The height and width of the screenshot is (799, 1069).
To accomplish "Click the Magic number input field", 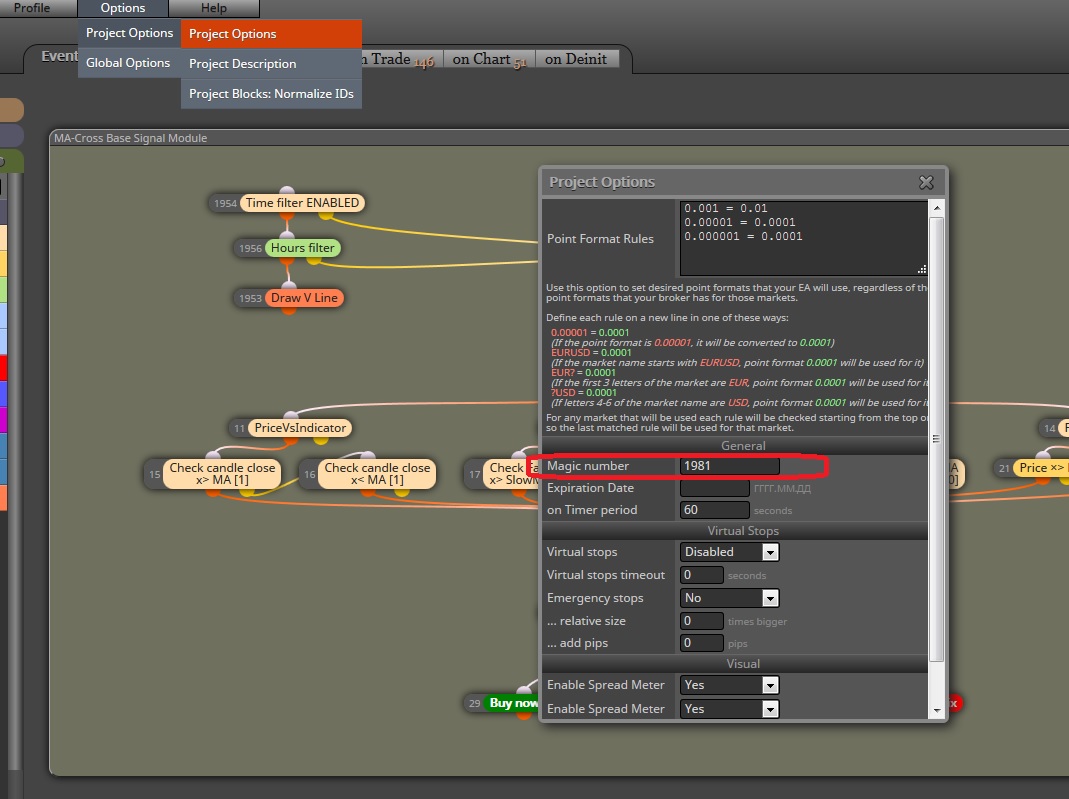I will pos(729,466).
